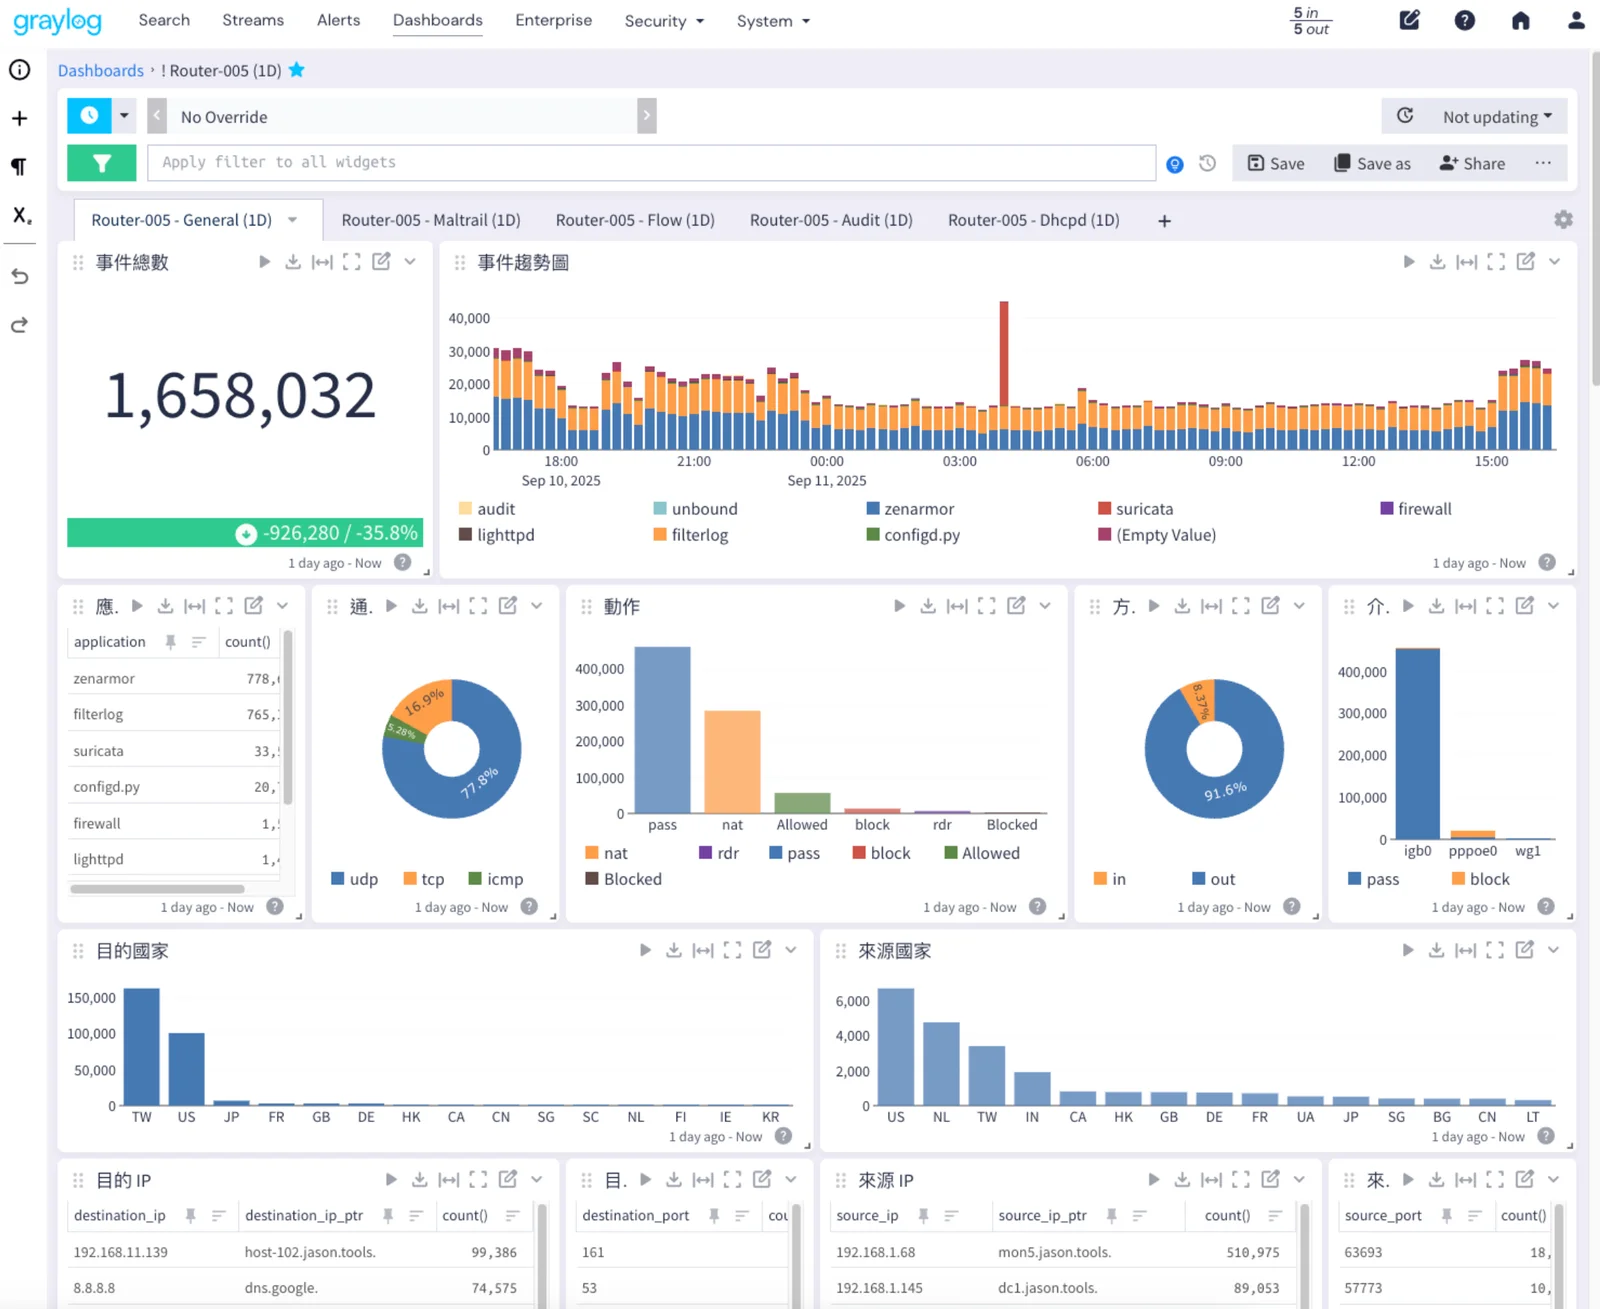Pin the destination_port column

click(714, 1216)
